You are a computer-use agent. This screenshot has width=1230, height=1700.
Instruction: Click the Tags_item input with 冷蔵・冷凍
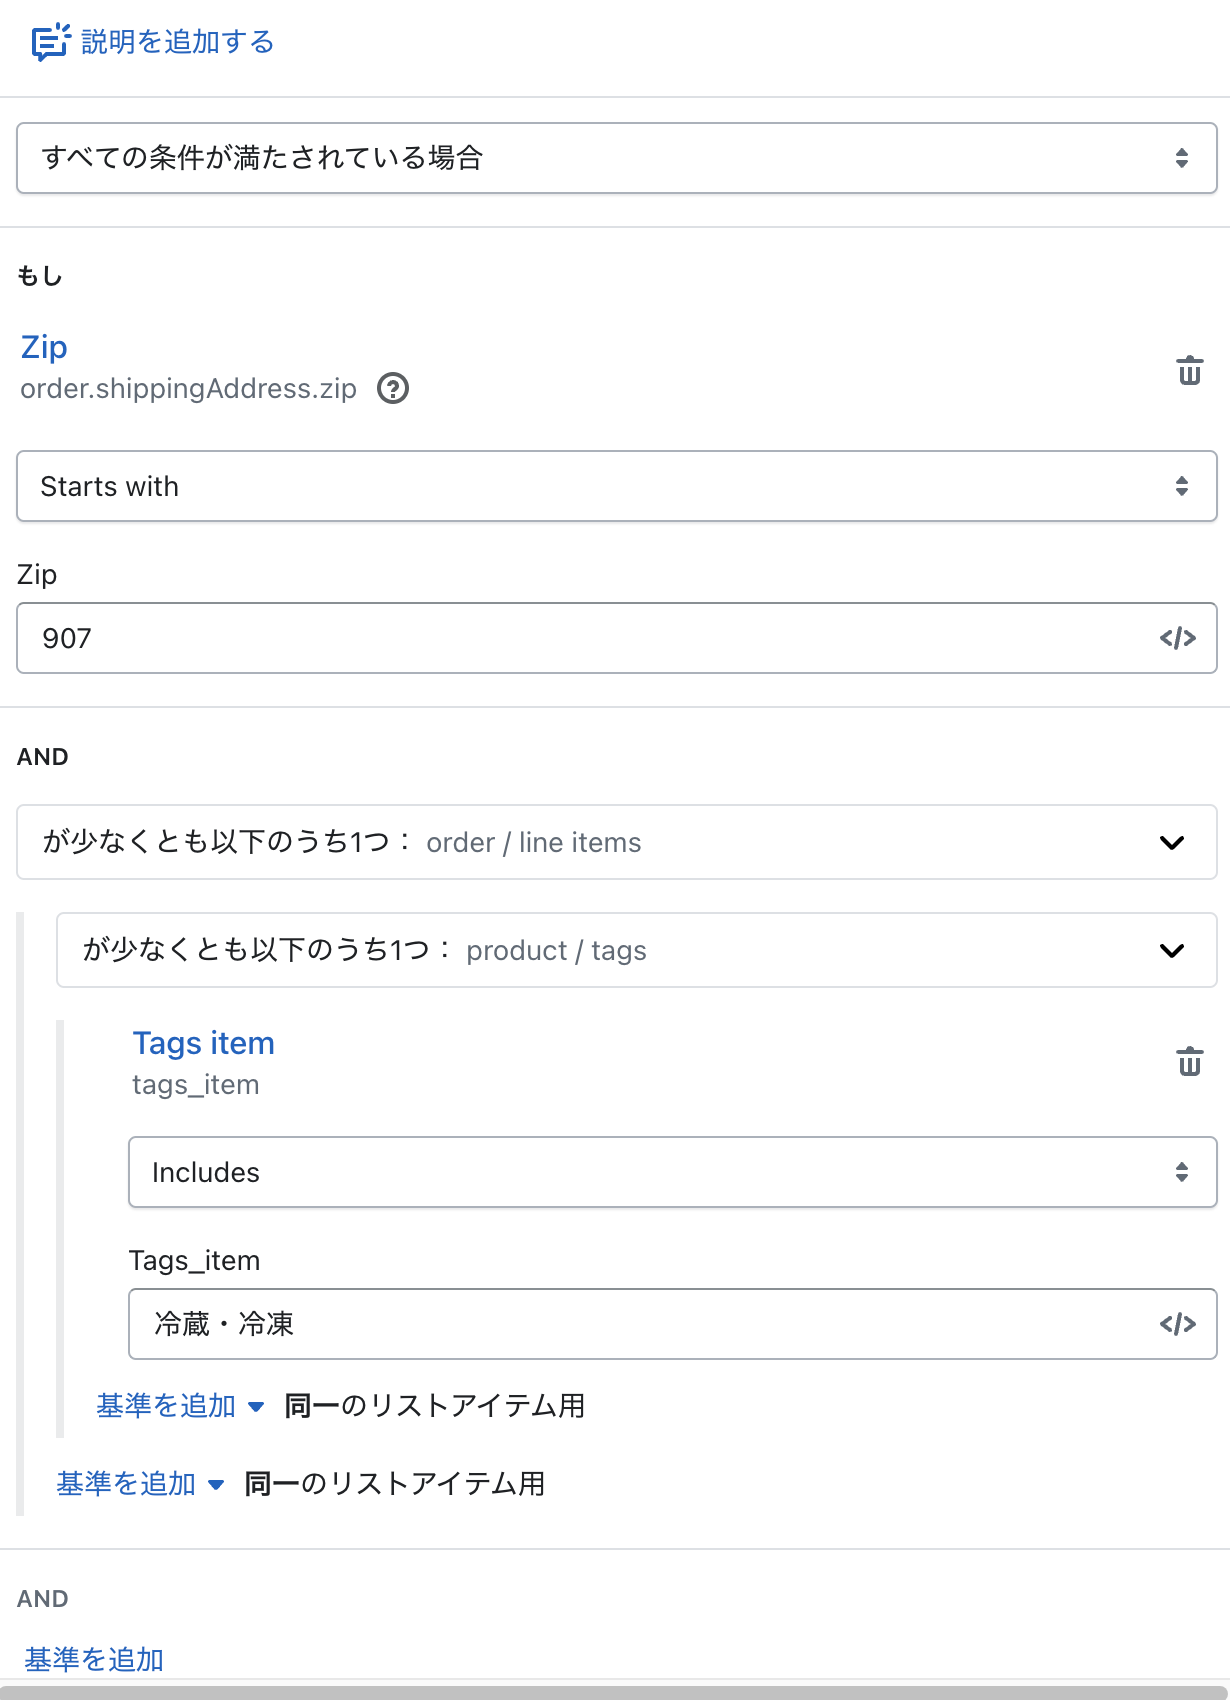coord(640,1324)
